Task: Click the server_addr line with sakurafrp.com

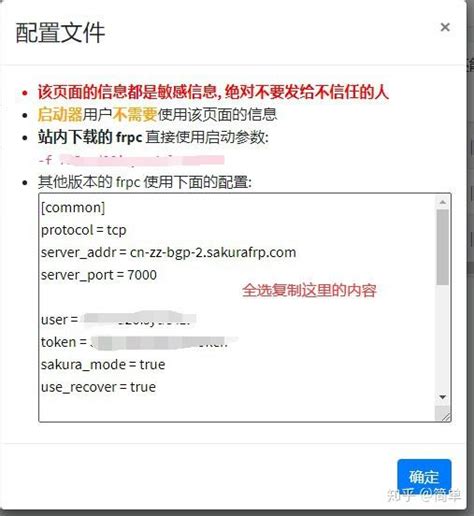Action: [x=168, y=252]
